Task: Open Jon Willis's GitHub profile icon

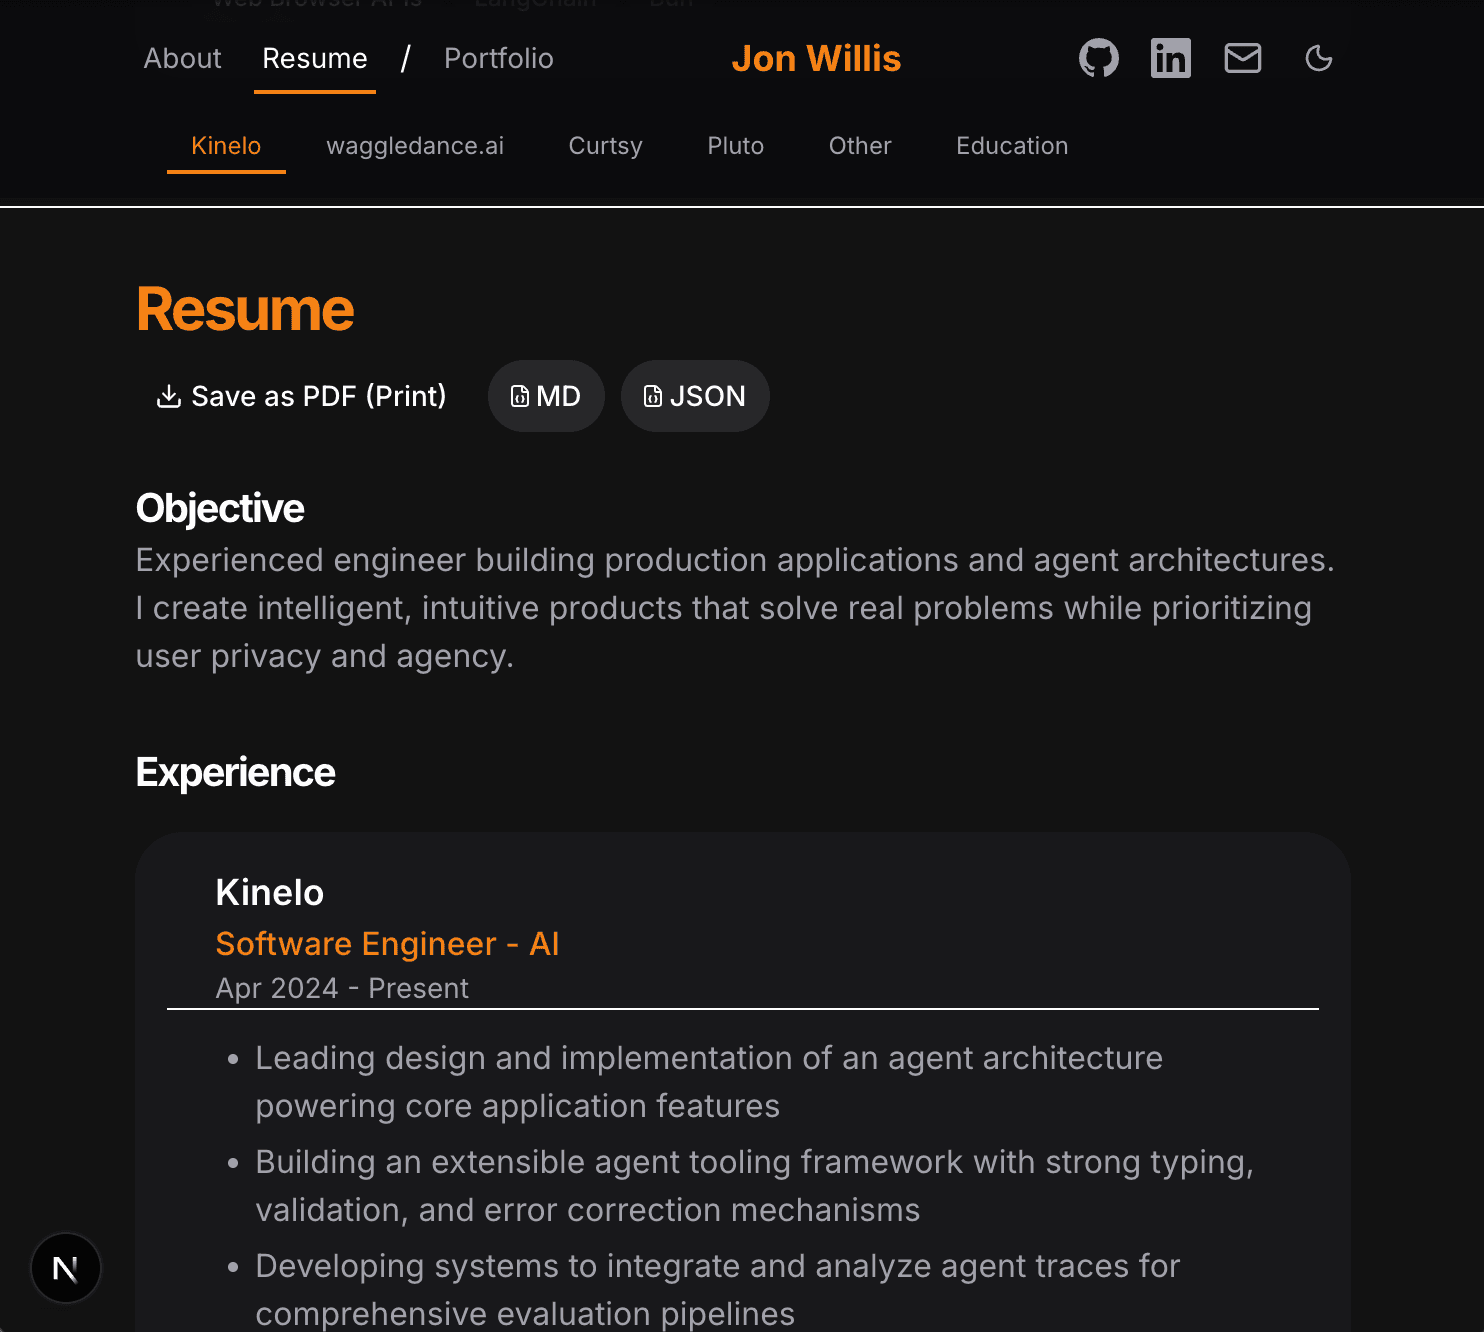Action: tap(1098, 58)
